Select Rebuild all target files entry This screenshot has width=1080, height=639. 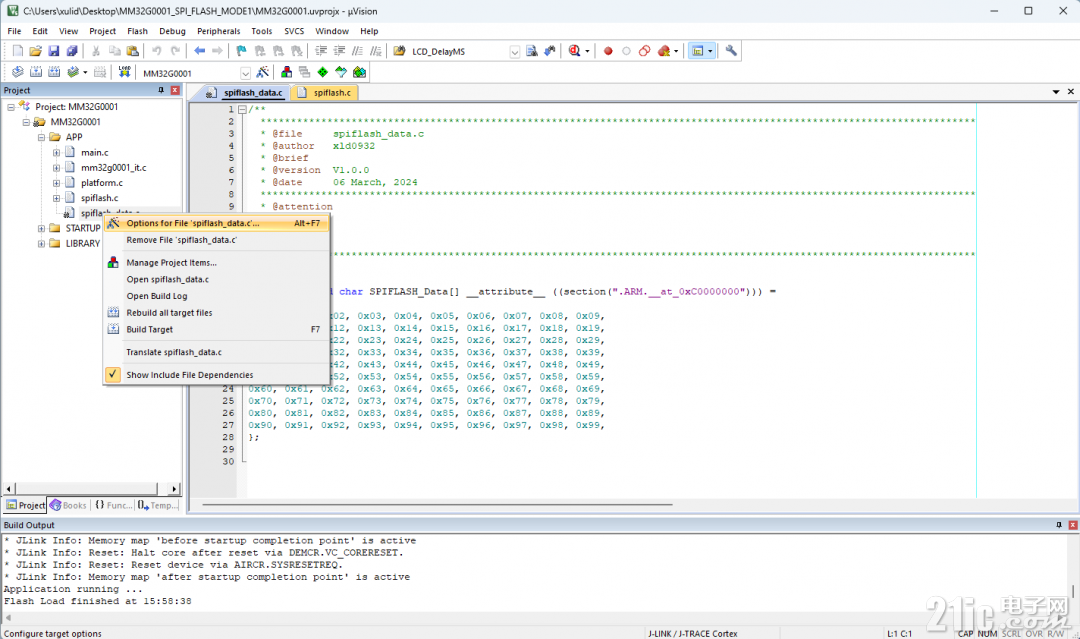[x=216, y=313]
